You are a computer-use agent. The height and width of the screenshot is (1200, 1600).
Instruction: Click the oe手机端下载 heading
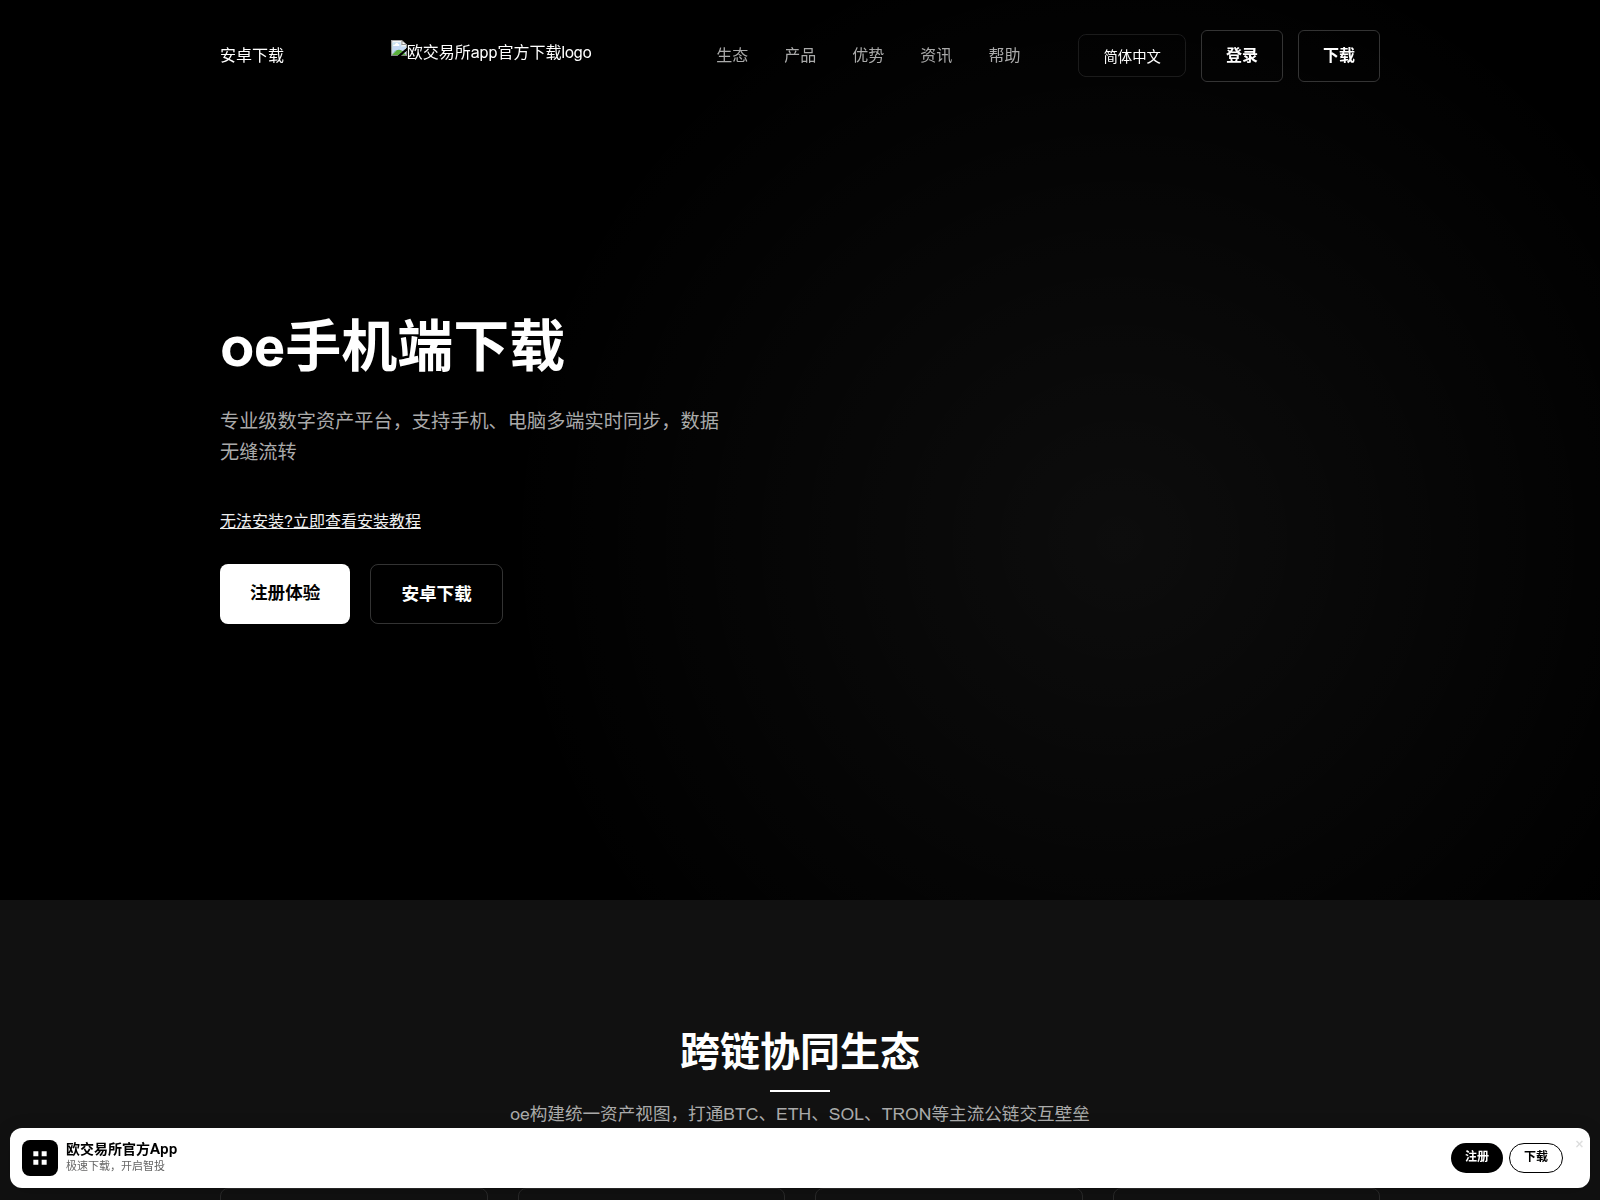392,346
